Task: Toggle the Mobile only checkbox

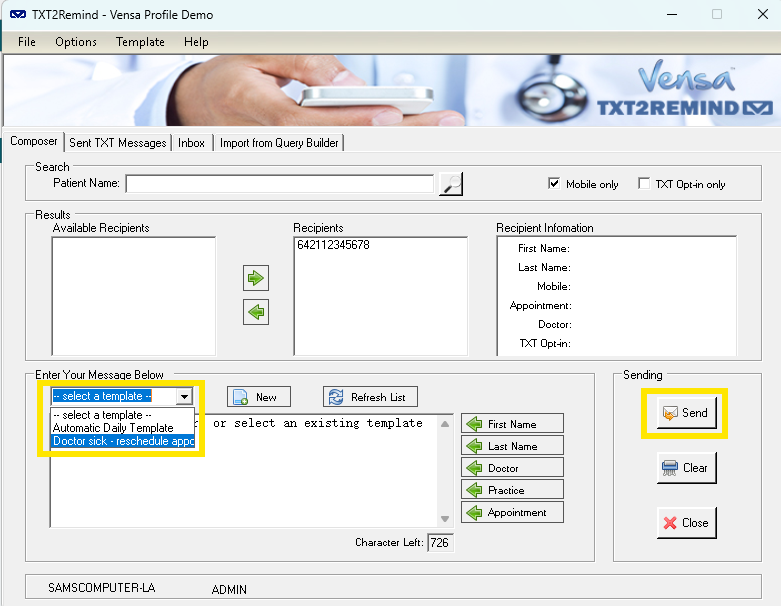Action: tap(554, 184)
